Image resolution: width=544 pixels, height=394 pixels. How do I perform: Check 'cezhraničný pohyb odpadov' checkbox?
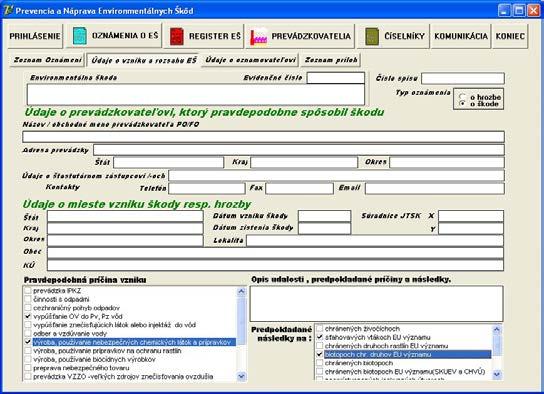pos(28,308)
